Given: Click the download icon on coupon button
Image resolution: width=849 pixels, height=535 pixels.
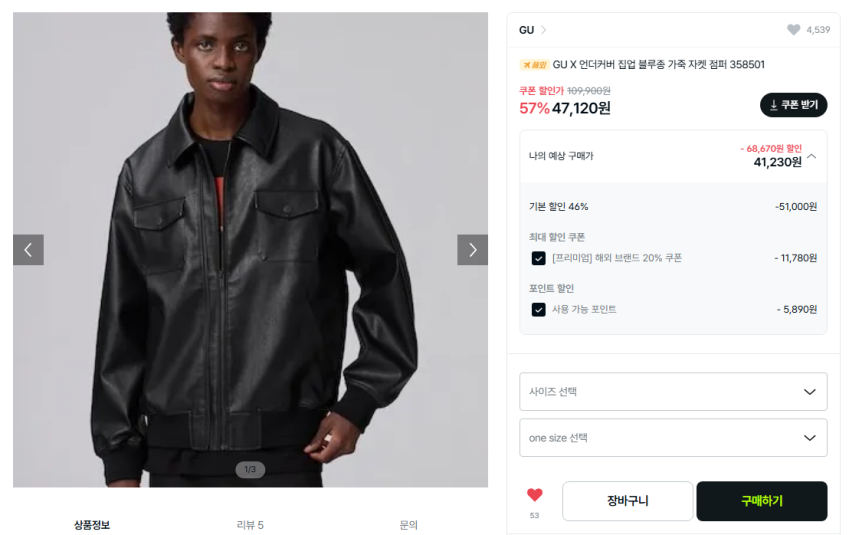Looking at the screenshot, I should (x=774, y=105).
